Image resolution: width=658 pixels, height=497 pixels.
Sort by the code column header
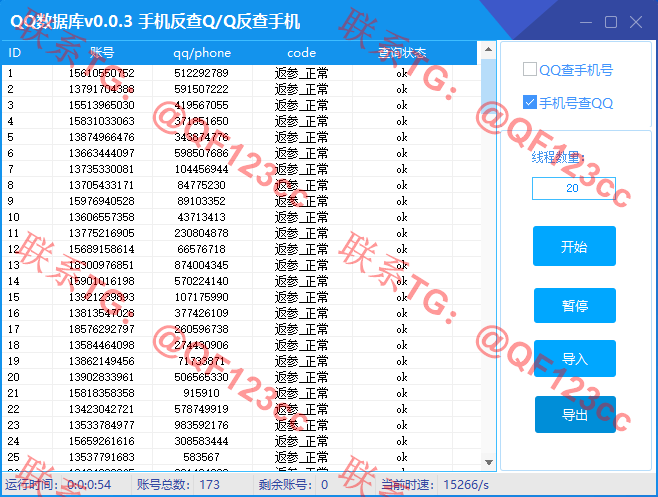pos(301,52)
